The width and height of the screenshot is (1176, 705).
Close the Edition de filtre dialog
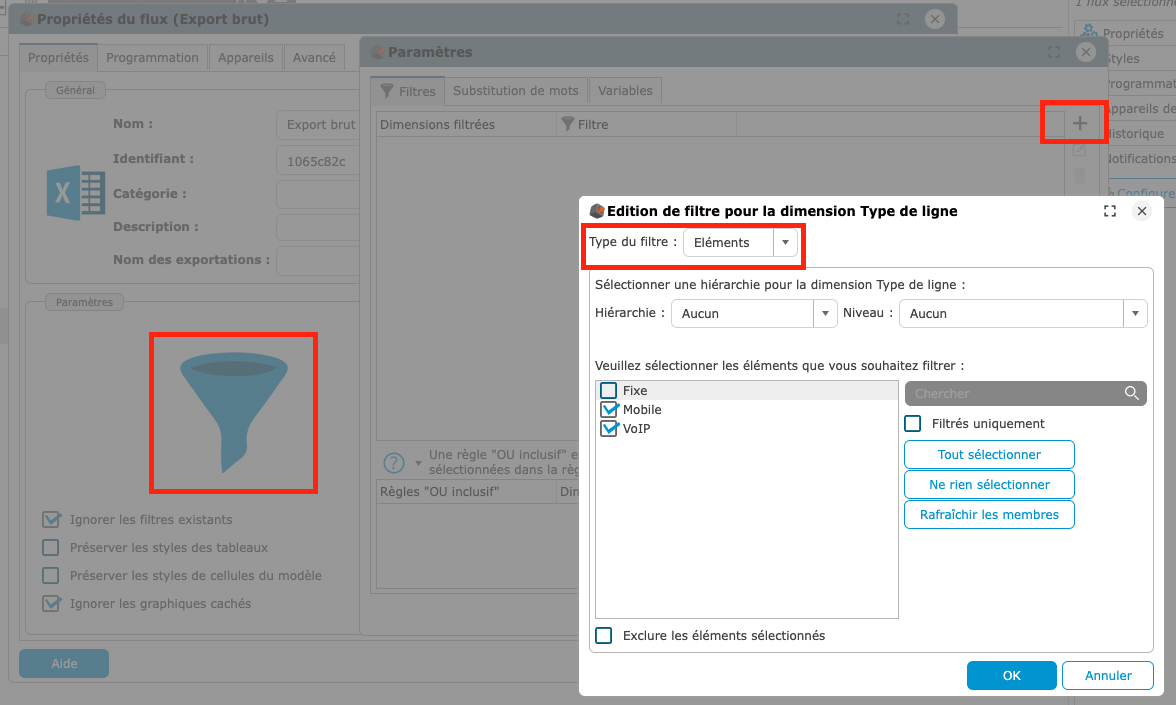click(x=1141, y=211)
